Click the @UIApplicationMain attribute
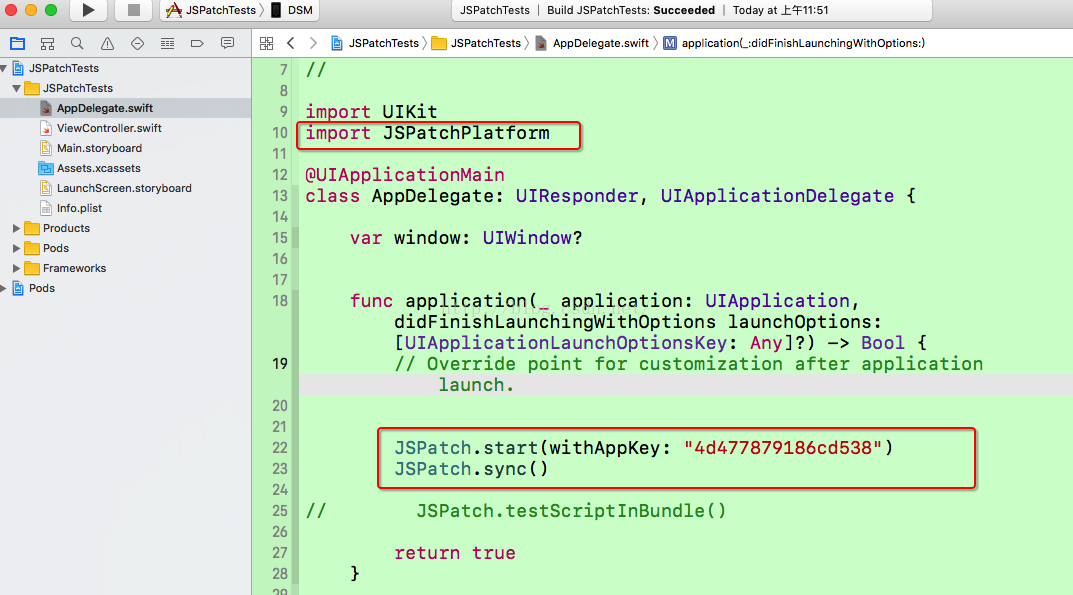Image resolution: width=1073 pixels, height=595 pixels. tap(404, 175)
